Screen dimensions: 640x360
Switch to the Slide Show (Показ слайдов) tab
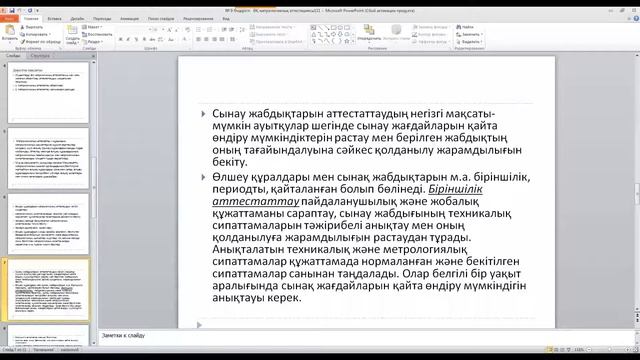tap(161, 19)
